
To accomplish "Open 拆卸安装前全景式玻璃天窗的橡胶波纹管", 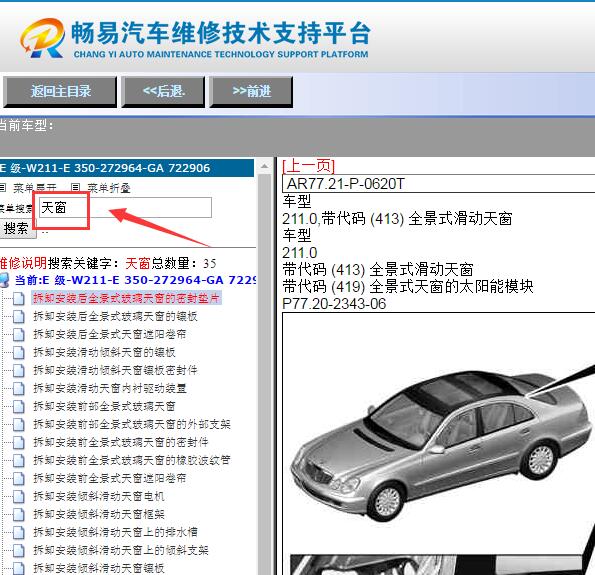I will click(132, 460).
